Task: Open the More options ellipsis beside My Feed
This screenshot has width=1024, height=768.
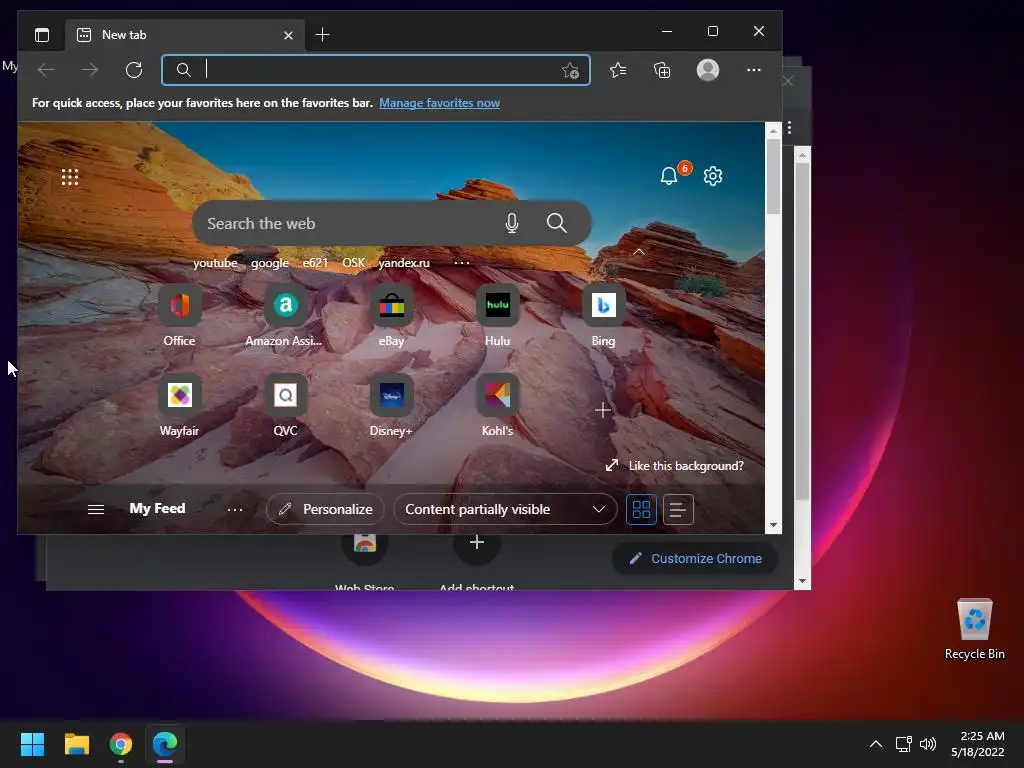Action: [x=235, y=509]
